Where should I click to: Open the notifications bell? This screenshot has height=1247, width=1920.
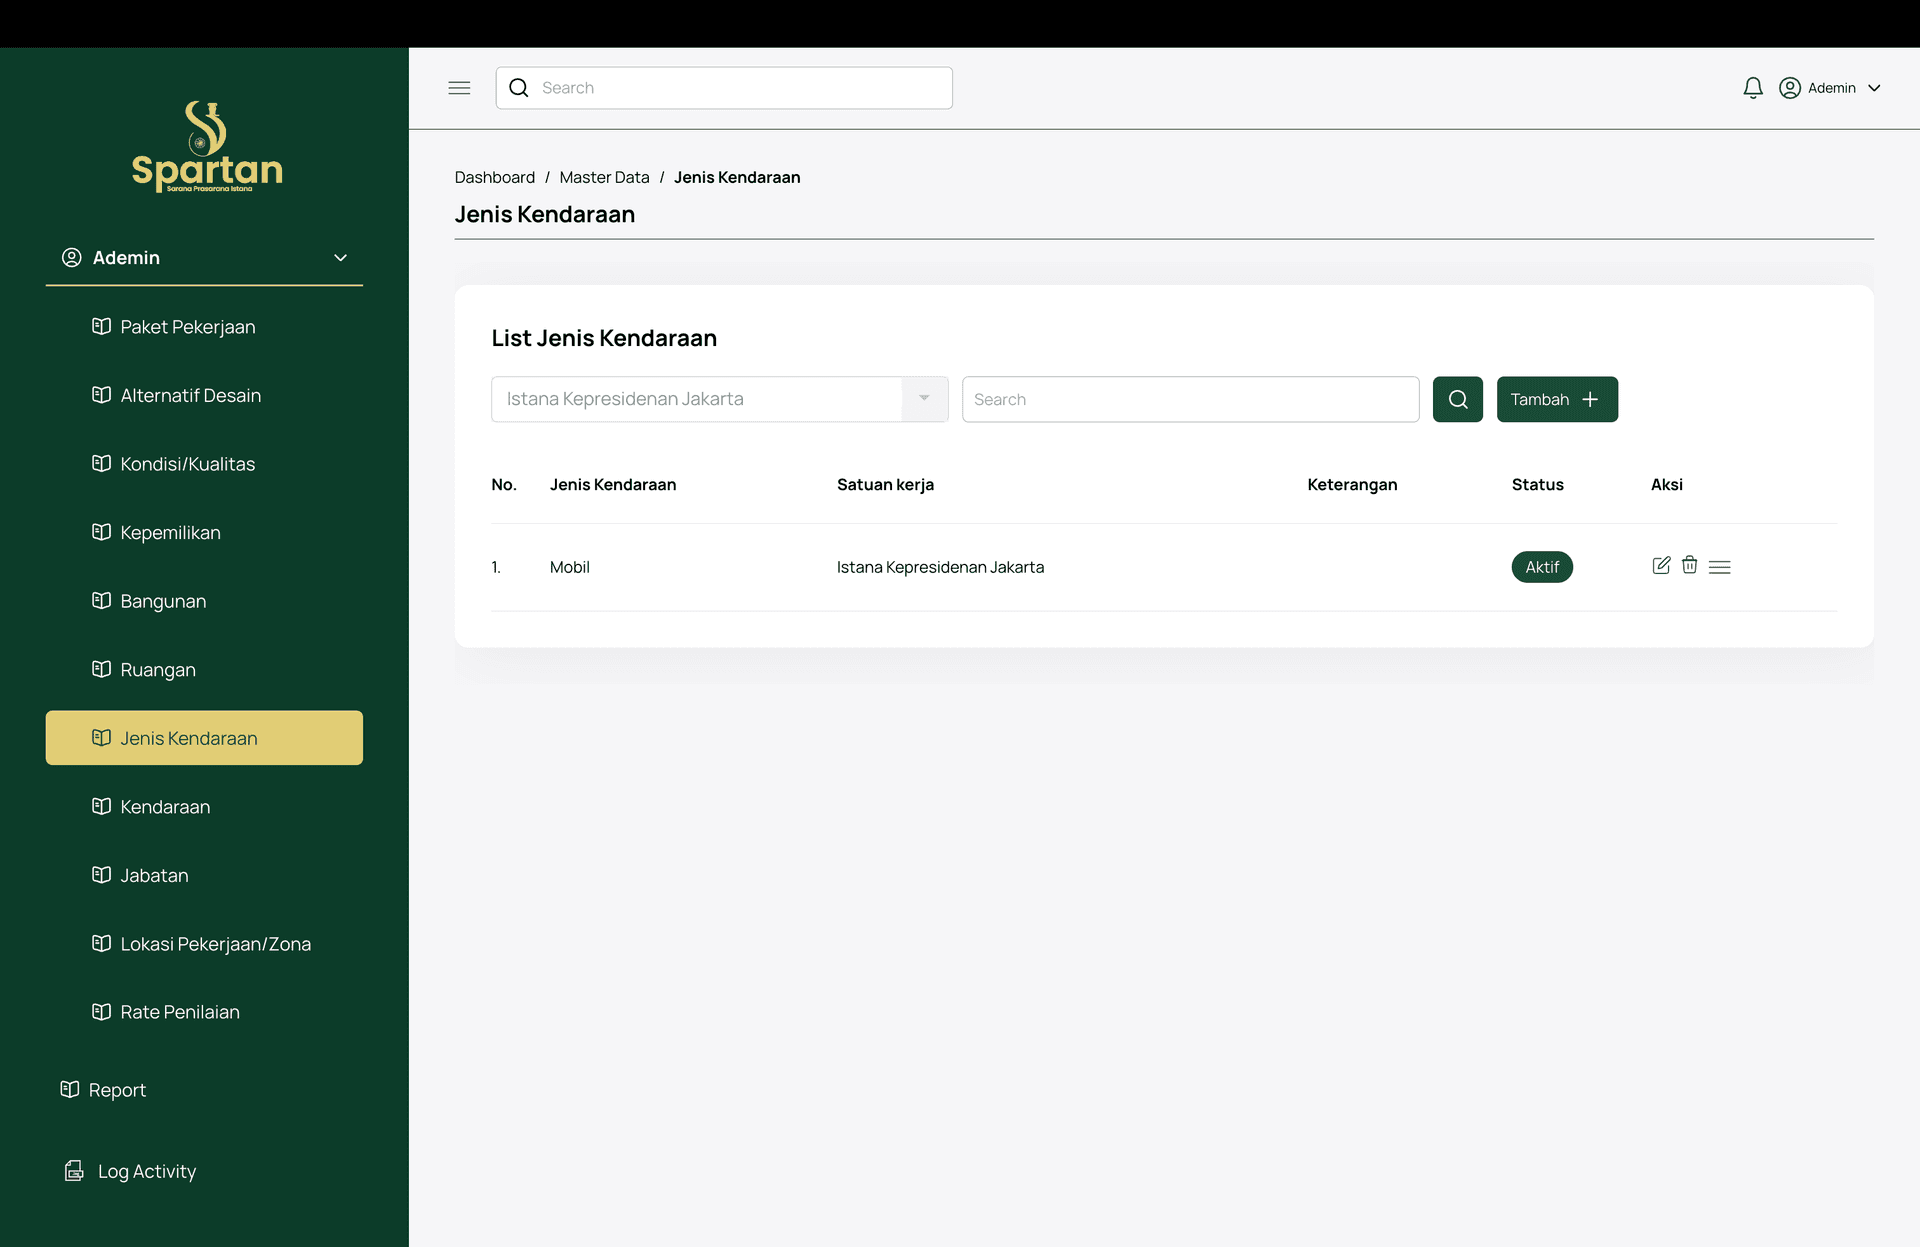1752,88
